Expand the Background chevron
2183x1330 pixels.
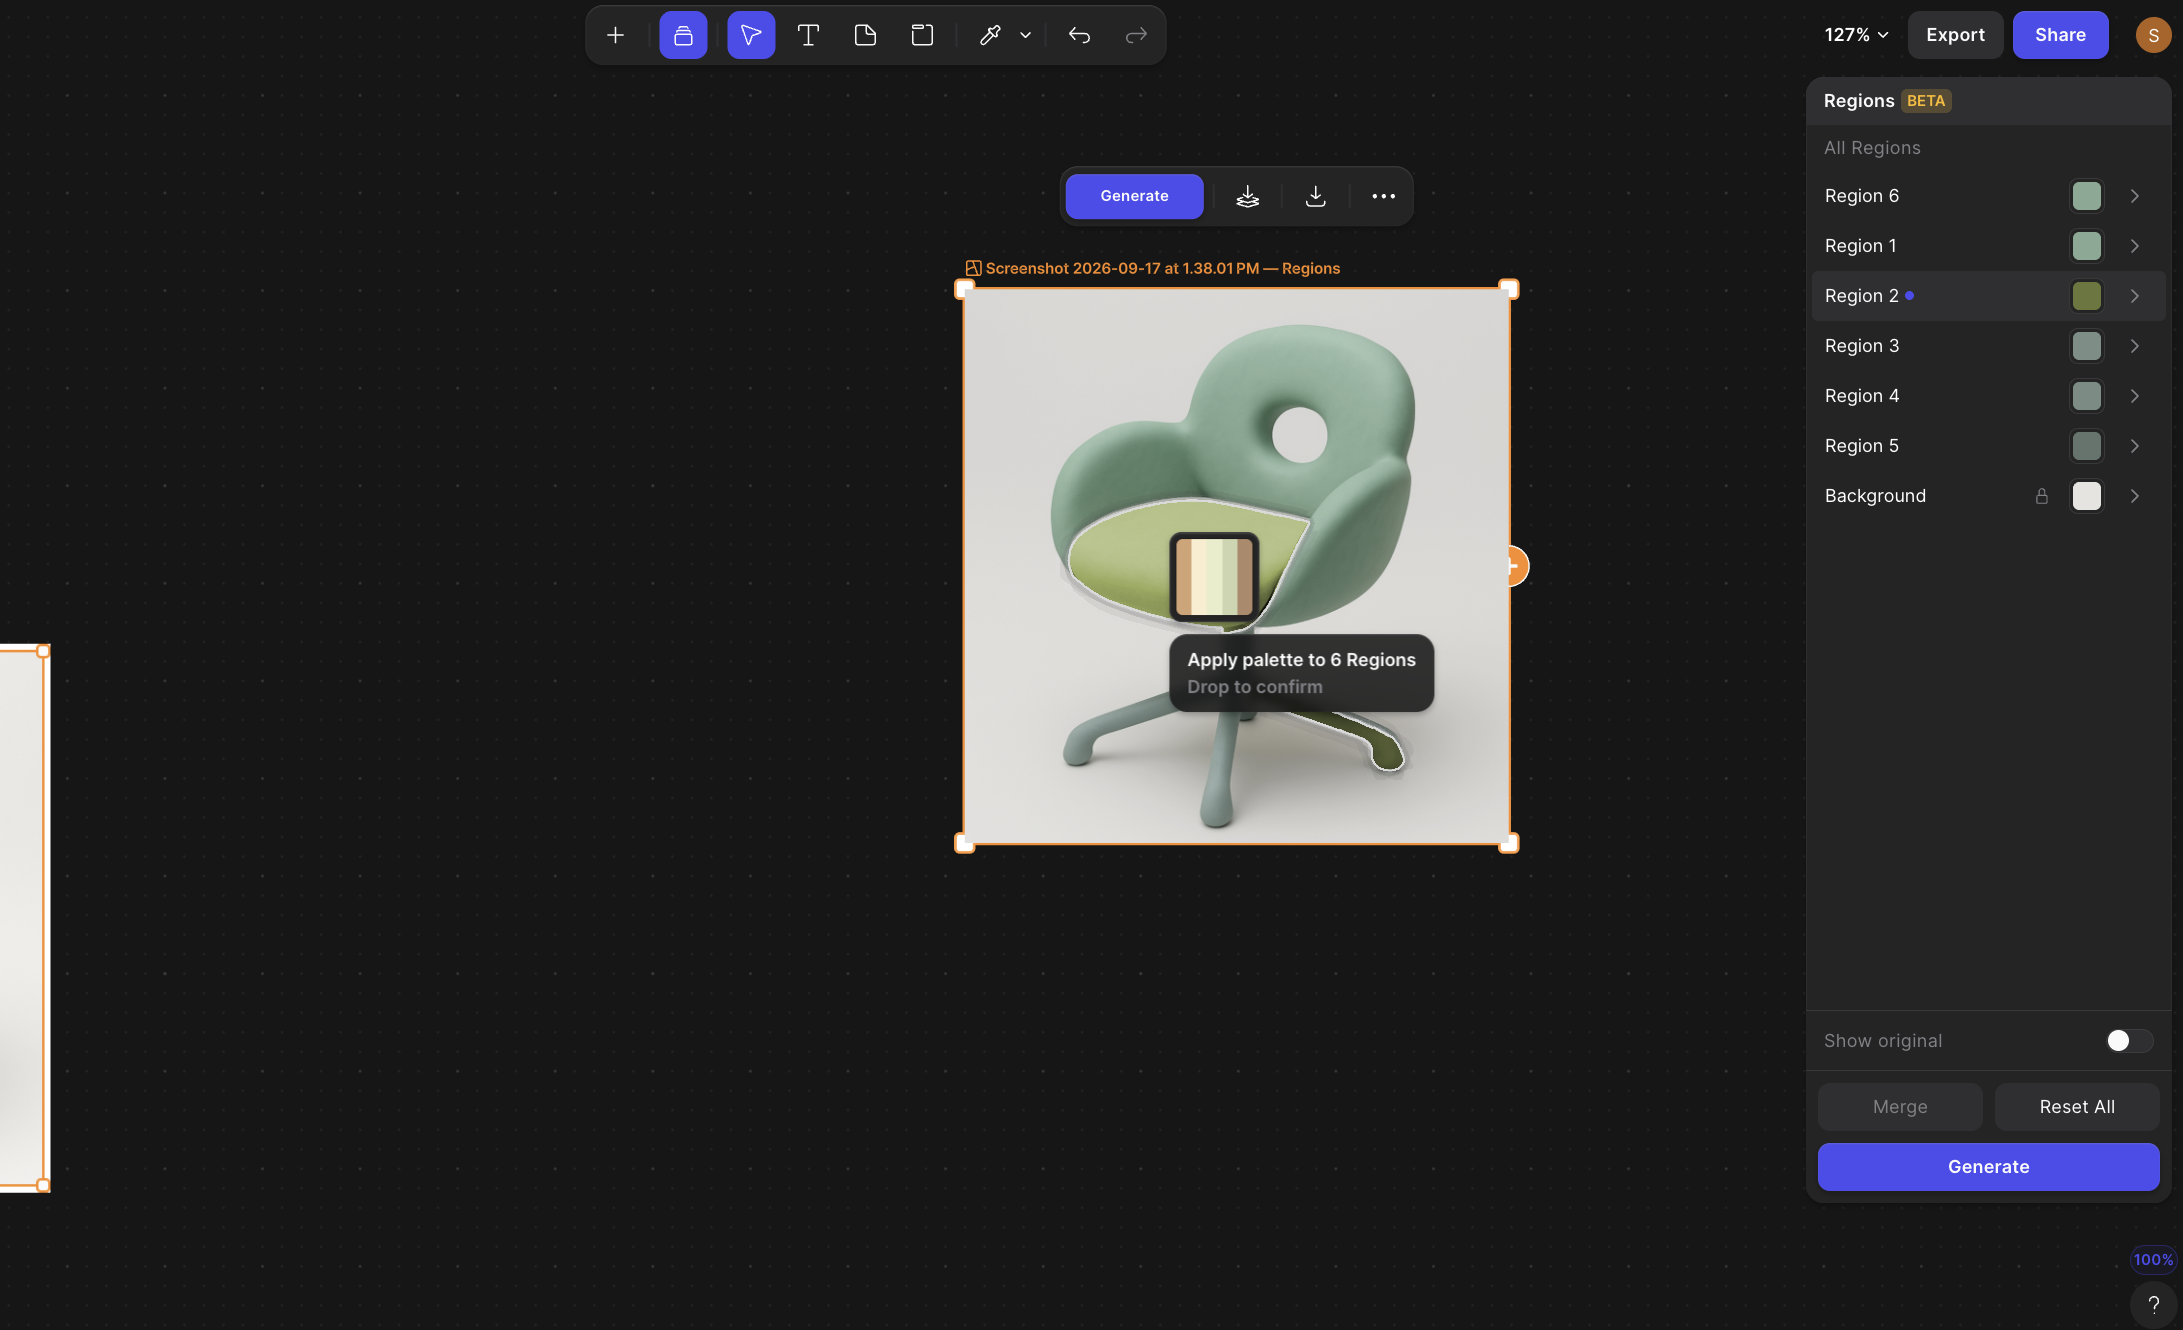coord(2134,496)
